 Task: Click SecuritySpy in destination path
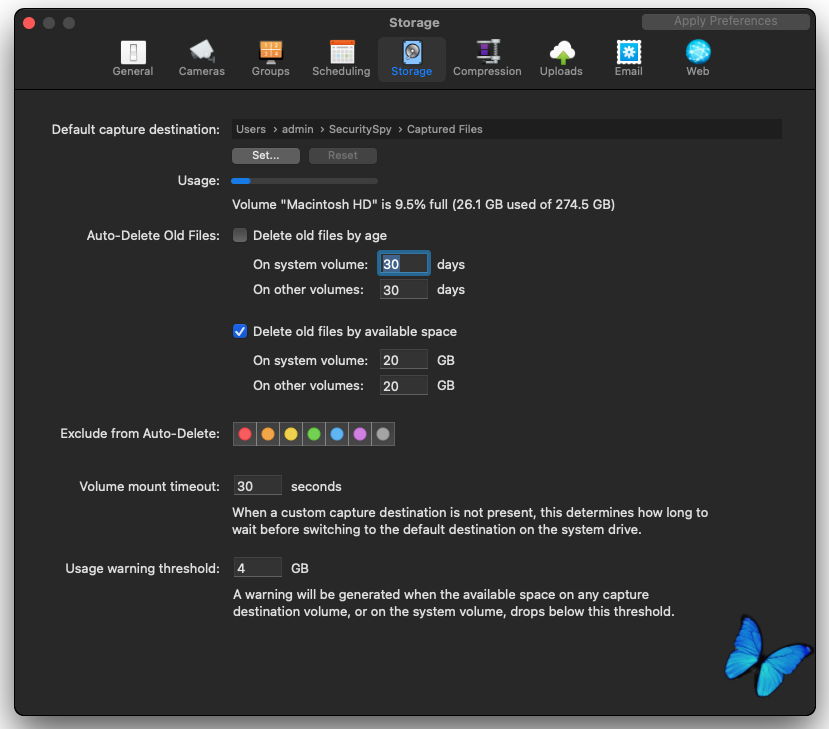click(360, 129)
